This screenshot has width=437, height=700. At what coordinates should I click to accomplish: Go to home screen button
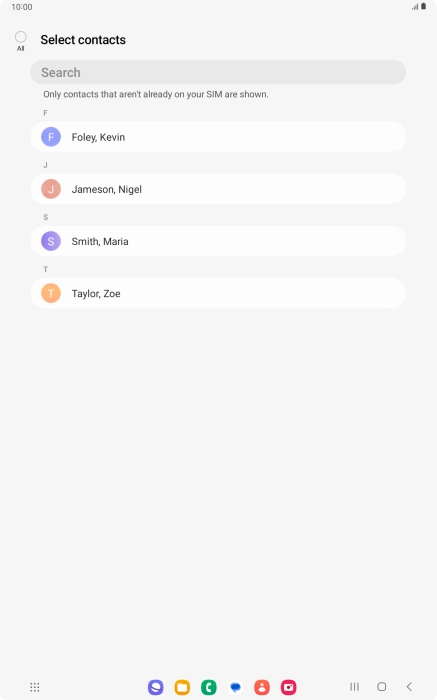pos(382,687)
